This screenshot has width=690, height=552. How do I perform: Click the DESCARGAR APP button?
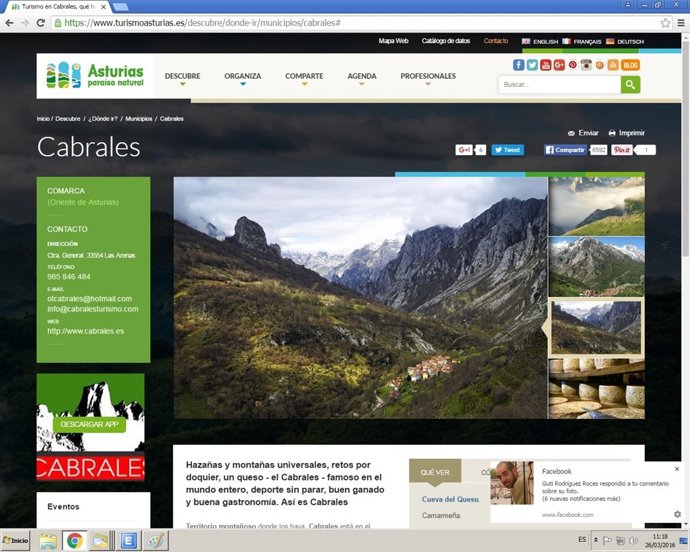[89, 424]
